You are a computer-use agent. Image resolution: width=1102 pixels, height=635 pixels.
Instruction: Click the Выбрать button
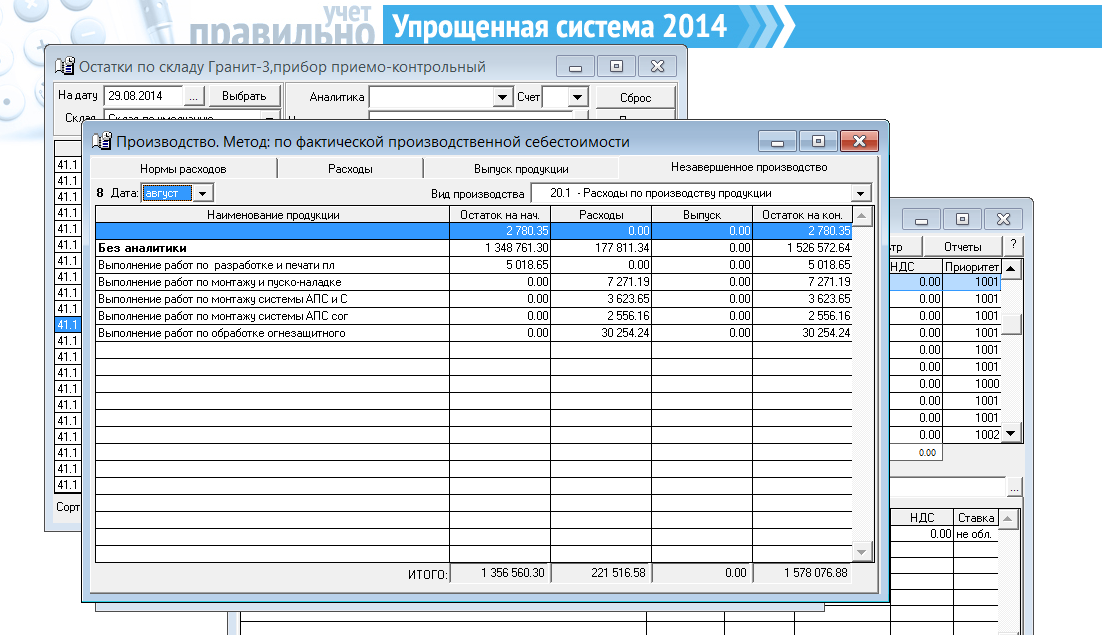pyautogui.click(x=244, y=96)
